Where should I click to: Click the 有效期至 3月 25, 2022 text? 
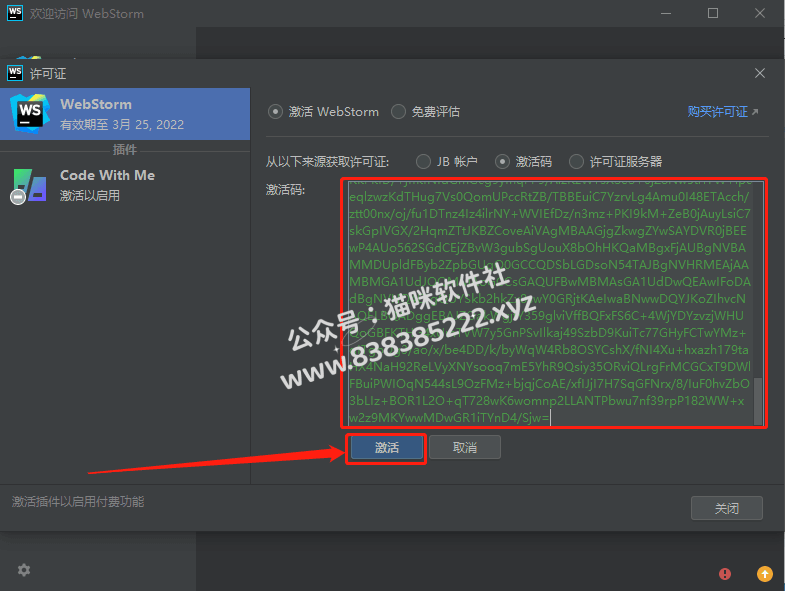click(x=122, y=125)
